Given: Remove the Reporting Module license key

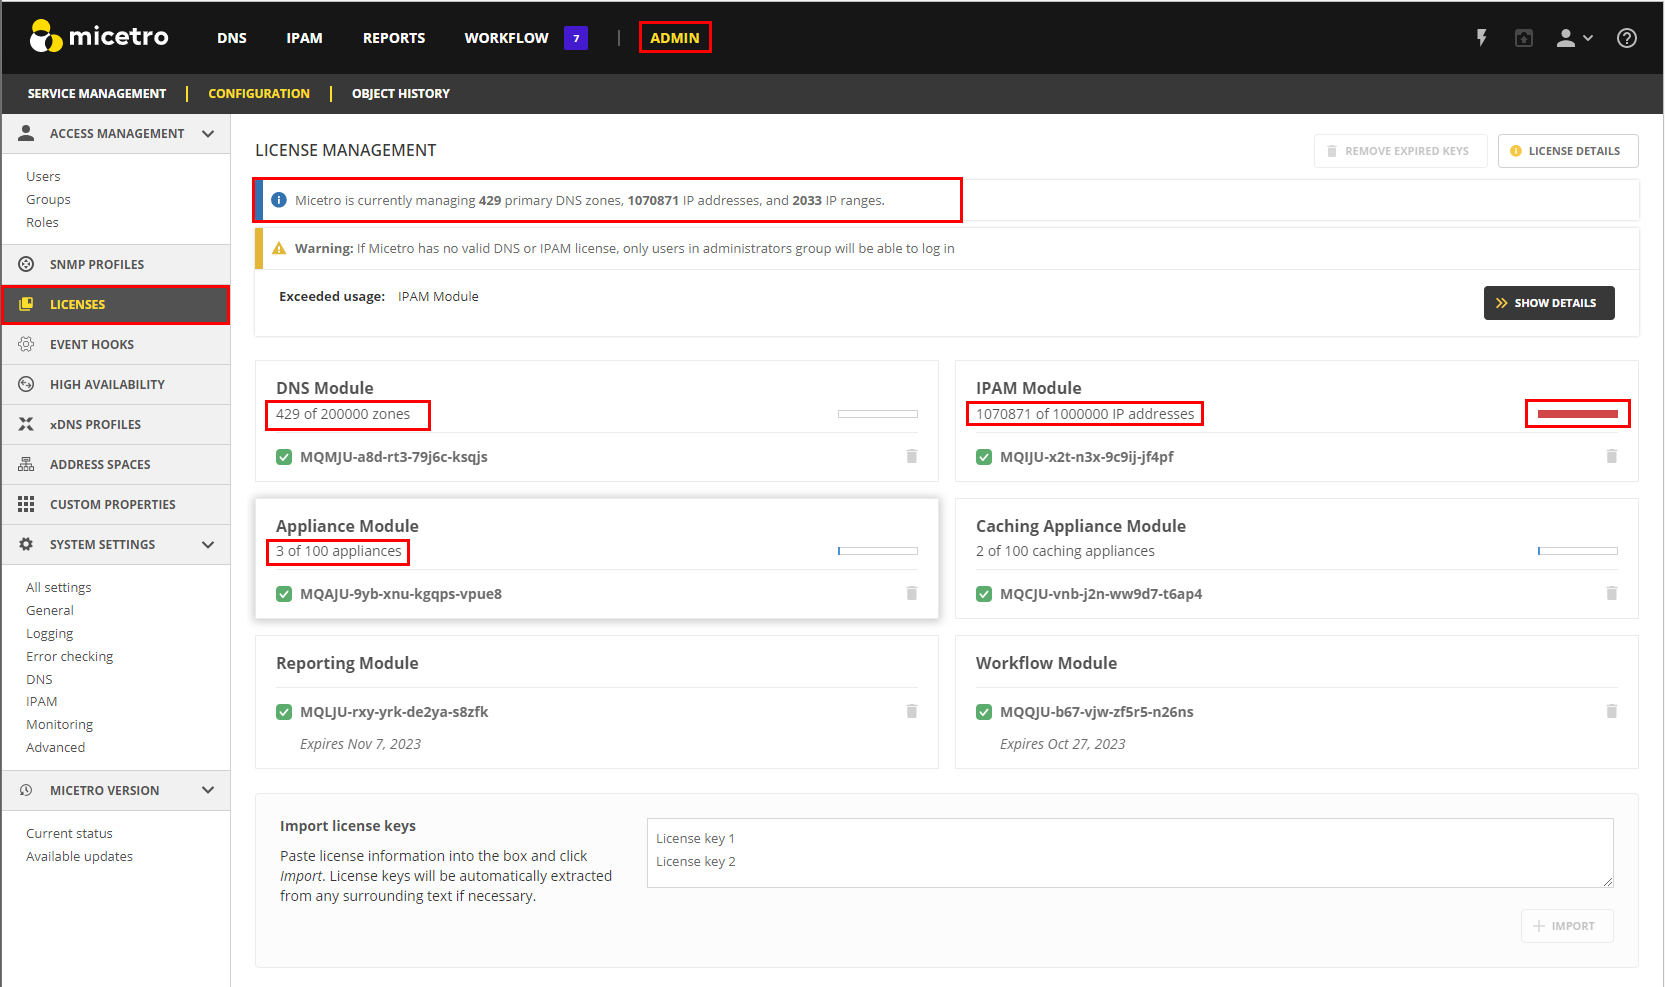Looking at the screenshot, I should [x=911, y=711].
